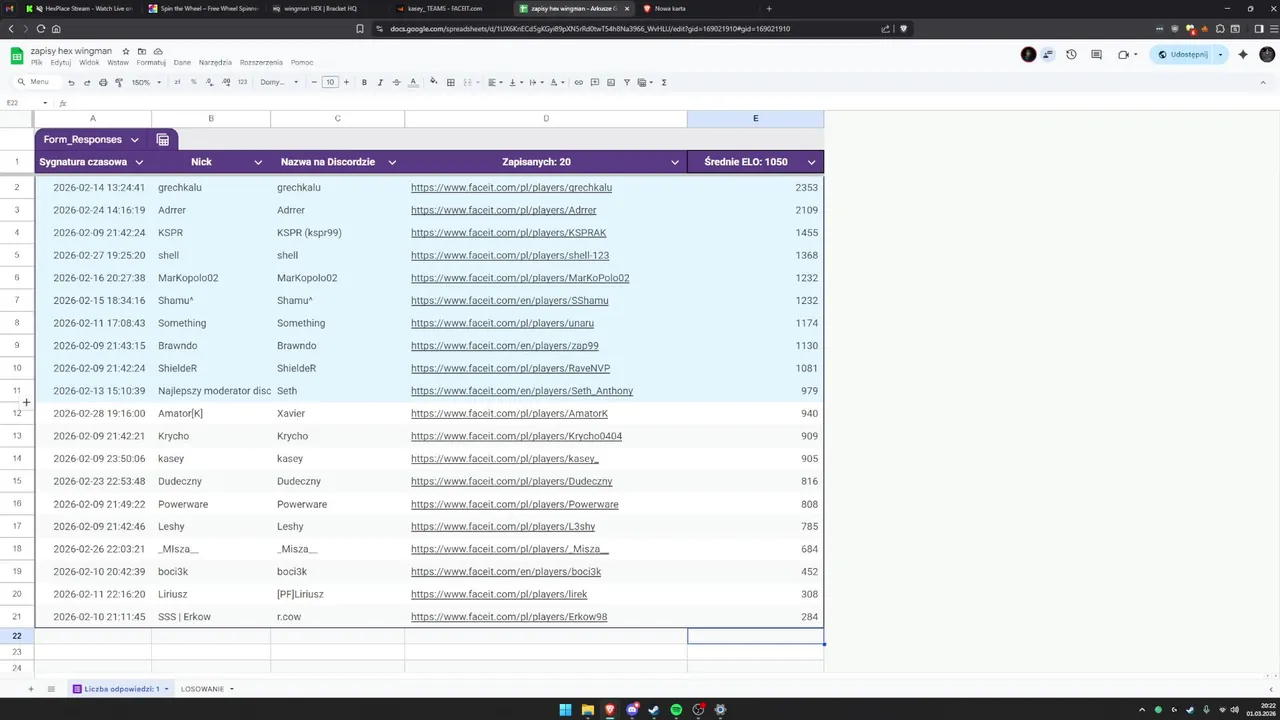The image size is (1280, 720).
Task: Add a new sheet with plus icon
Action: [30, 689]
